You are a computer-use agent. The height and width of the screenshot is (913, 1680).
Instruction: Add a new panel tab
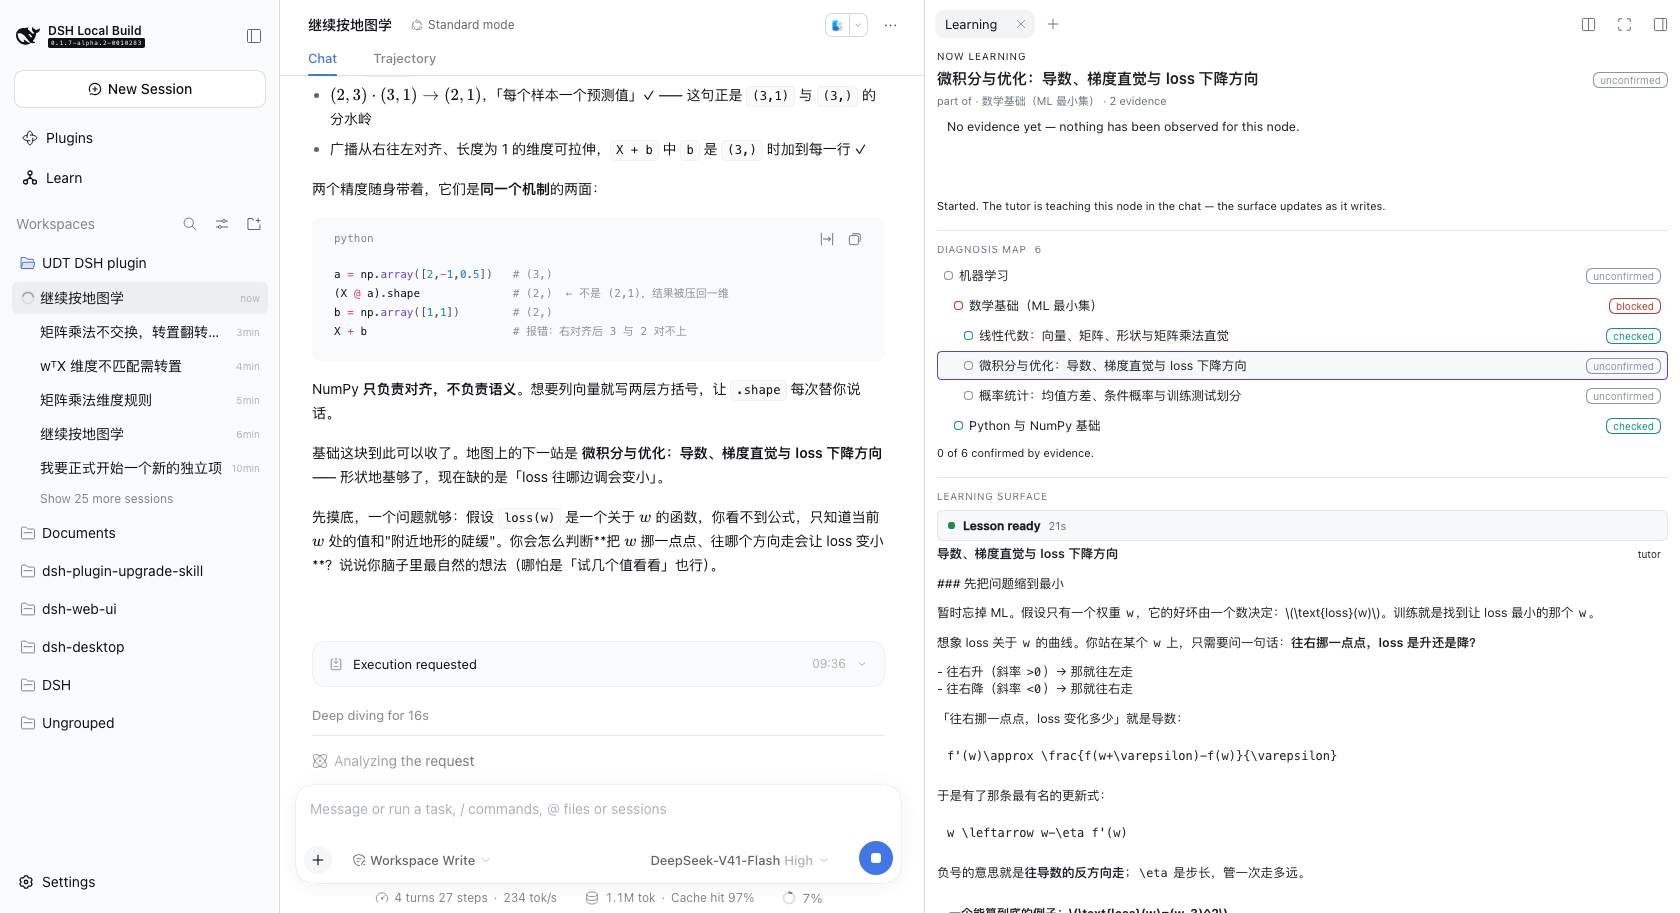1053,24
